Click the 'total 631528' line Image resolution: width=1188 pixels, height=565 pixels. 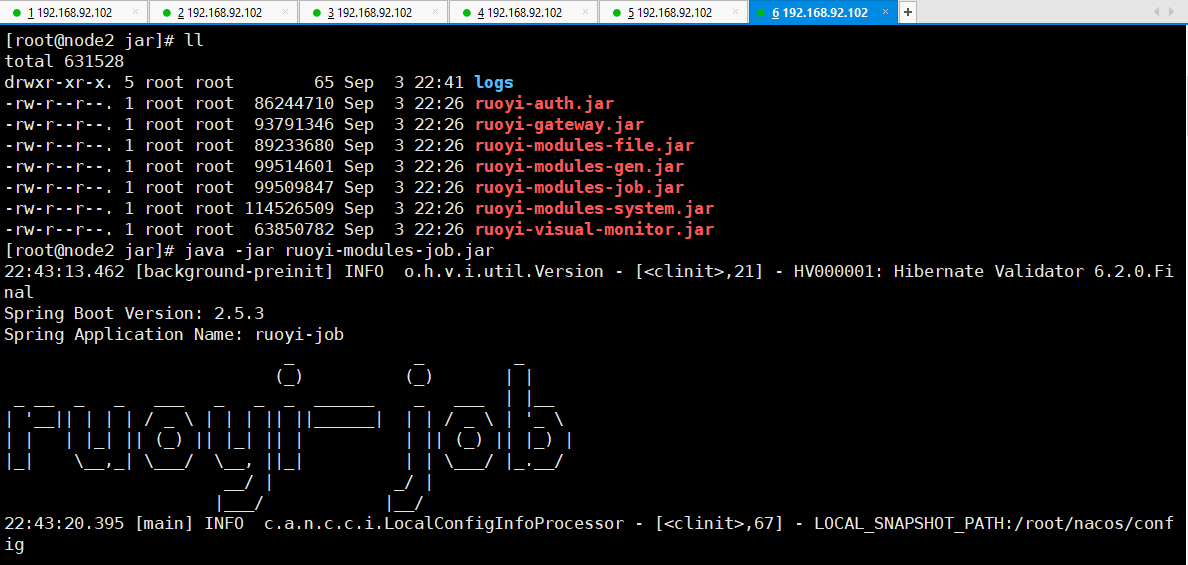pyautogui.click(x=64, y=62)
